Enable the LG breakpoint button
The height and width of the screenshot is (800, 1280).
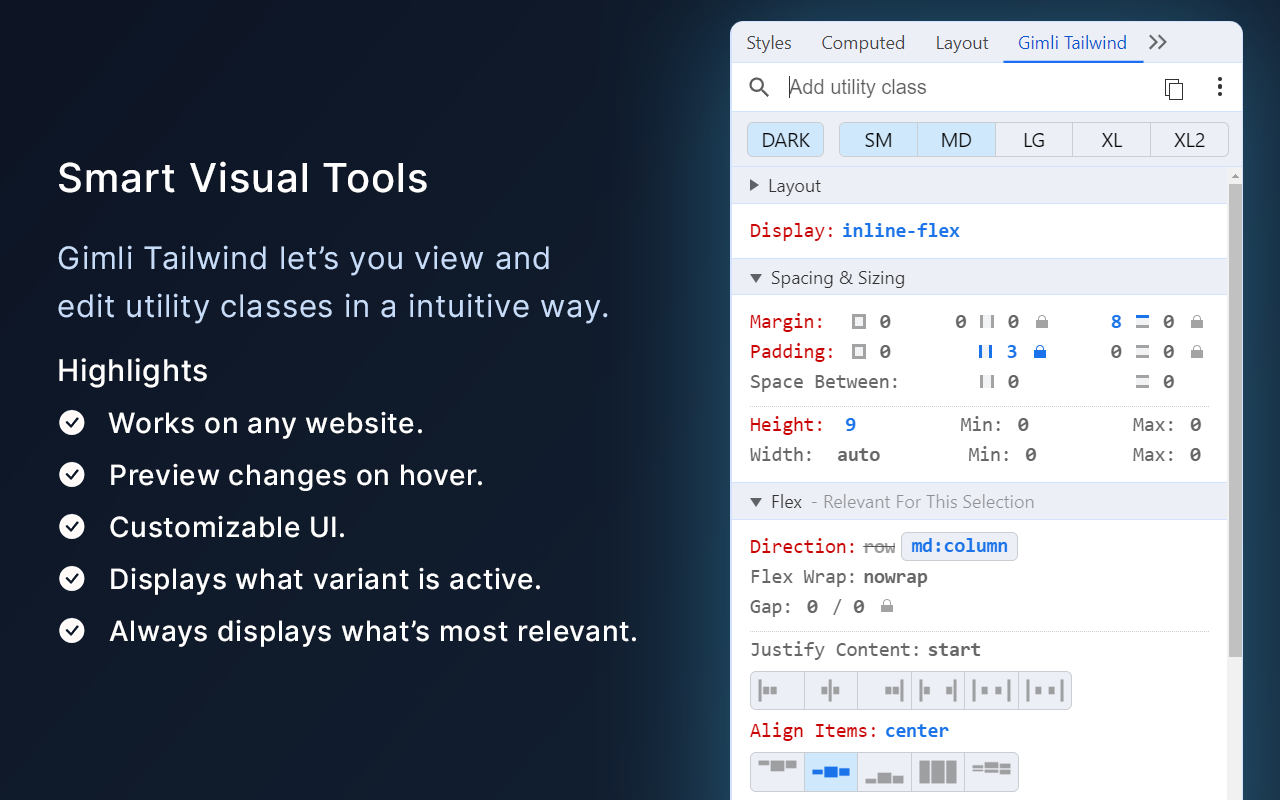1034,140
